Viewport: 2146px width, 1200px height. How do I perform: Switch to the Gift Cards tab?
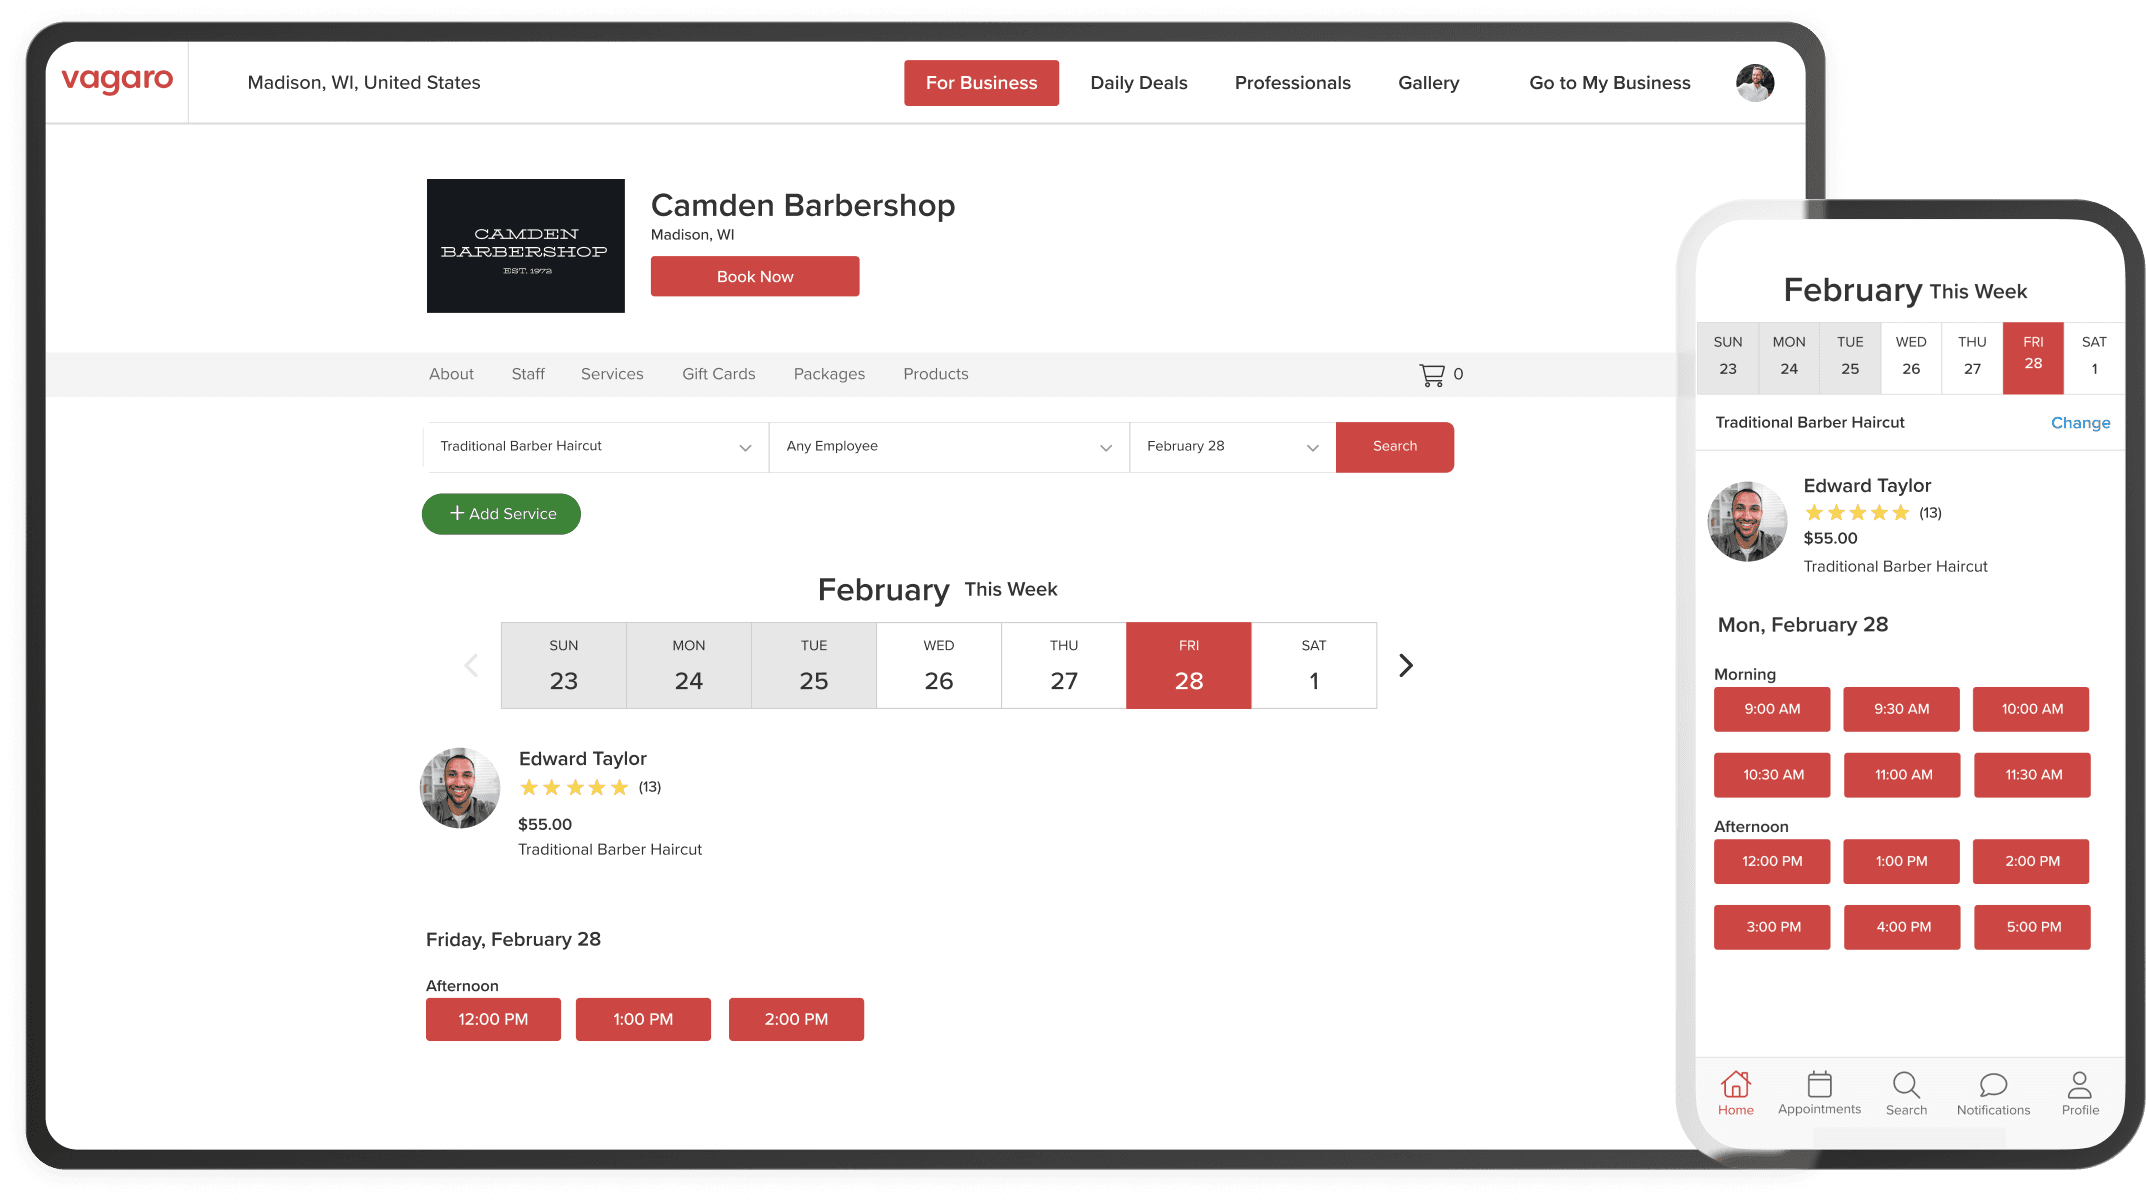(718, 374)
